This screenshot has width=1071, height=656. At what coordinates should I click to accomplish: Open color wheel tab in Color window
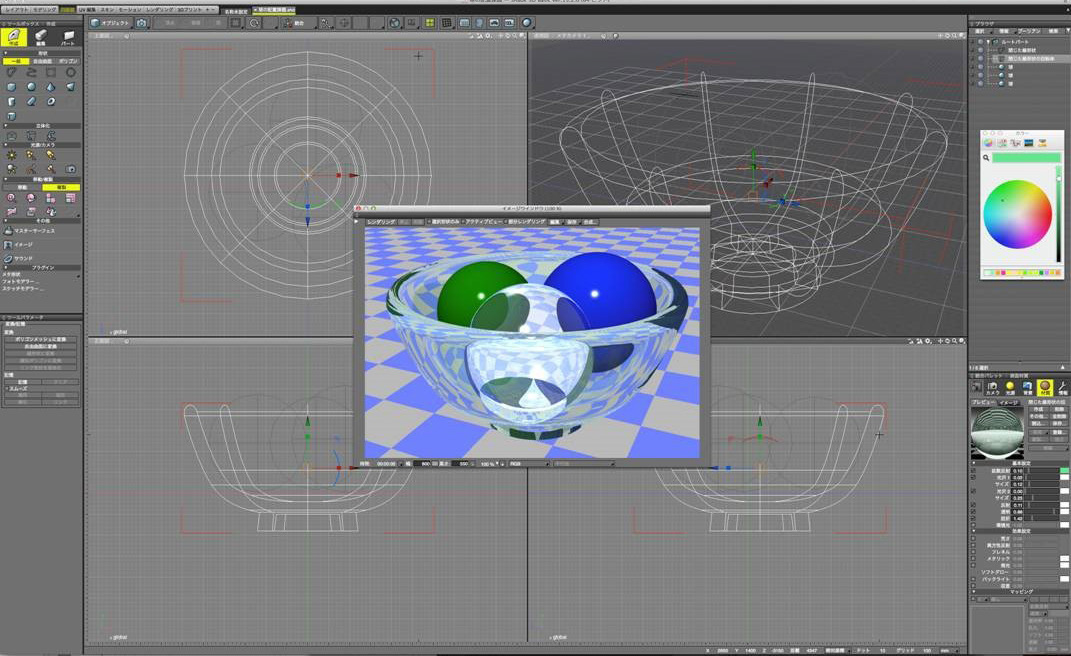click(988, 143)
